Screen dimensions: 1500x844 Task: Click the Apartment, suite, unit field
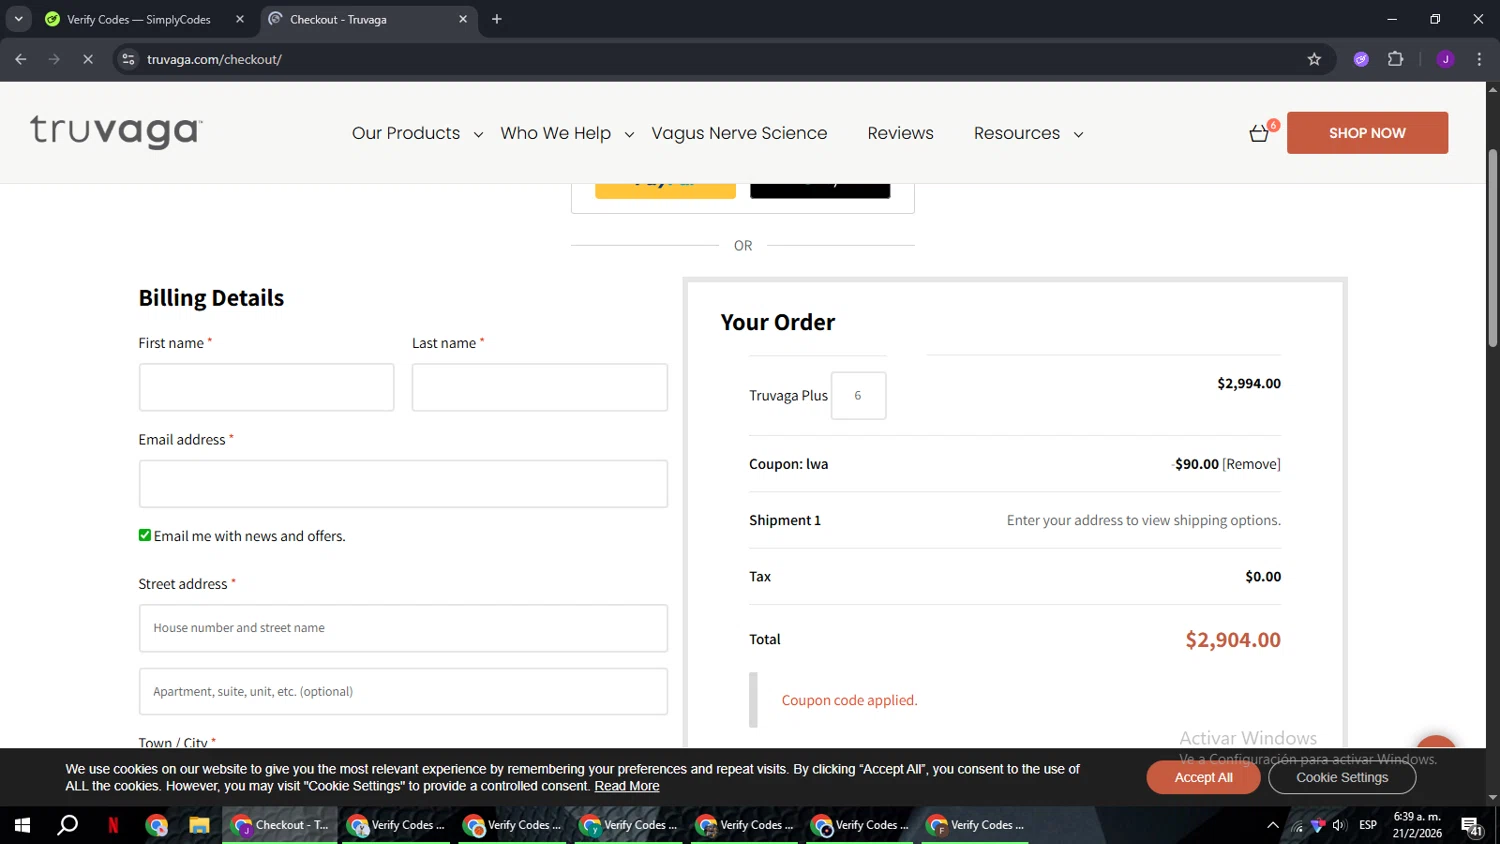[x=403, y=691]
